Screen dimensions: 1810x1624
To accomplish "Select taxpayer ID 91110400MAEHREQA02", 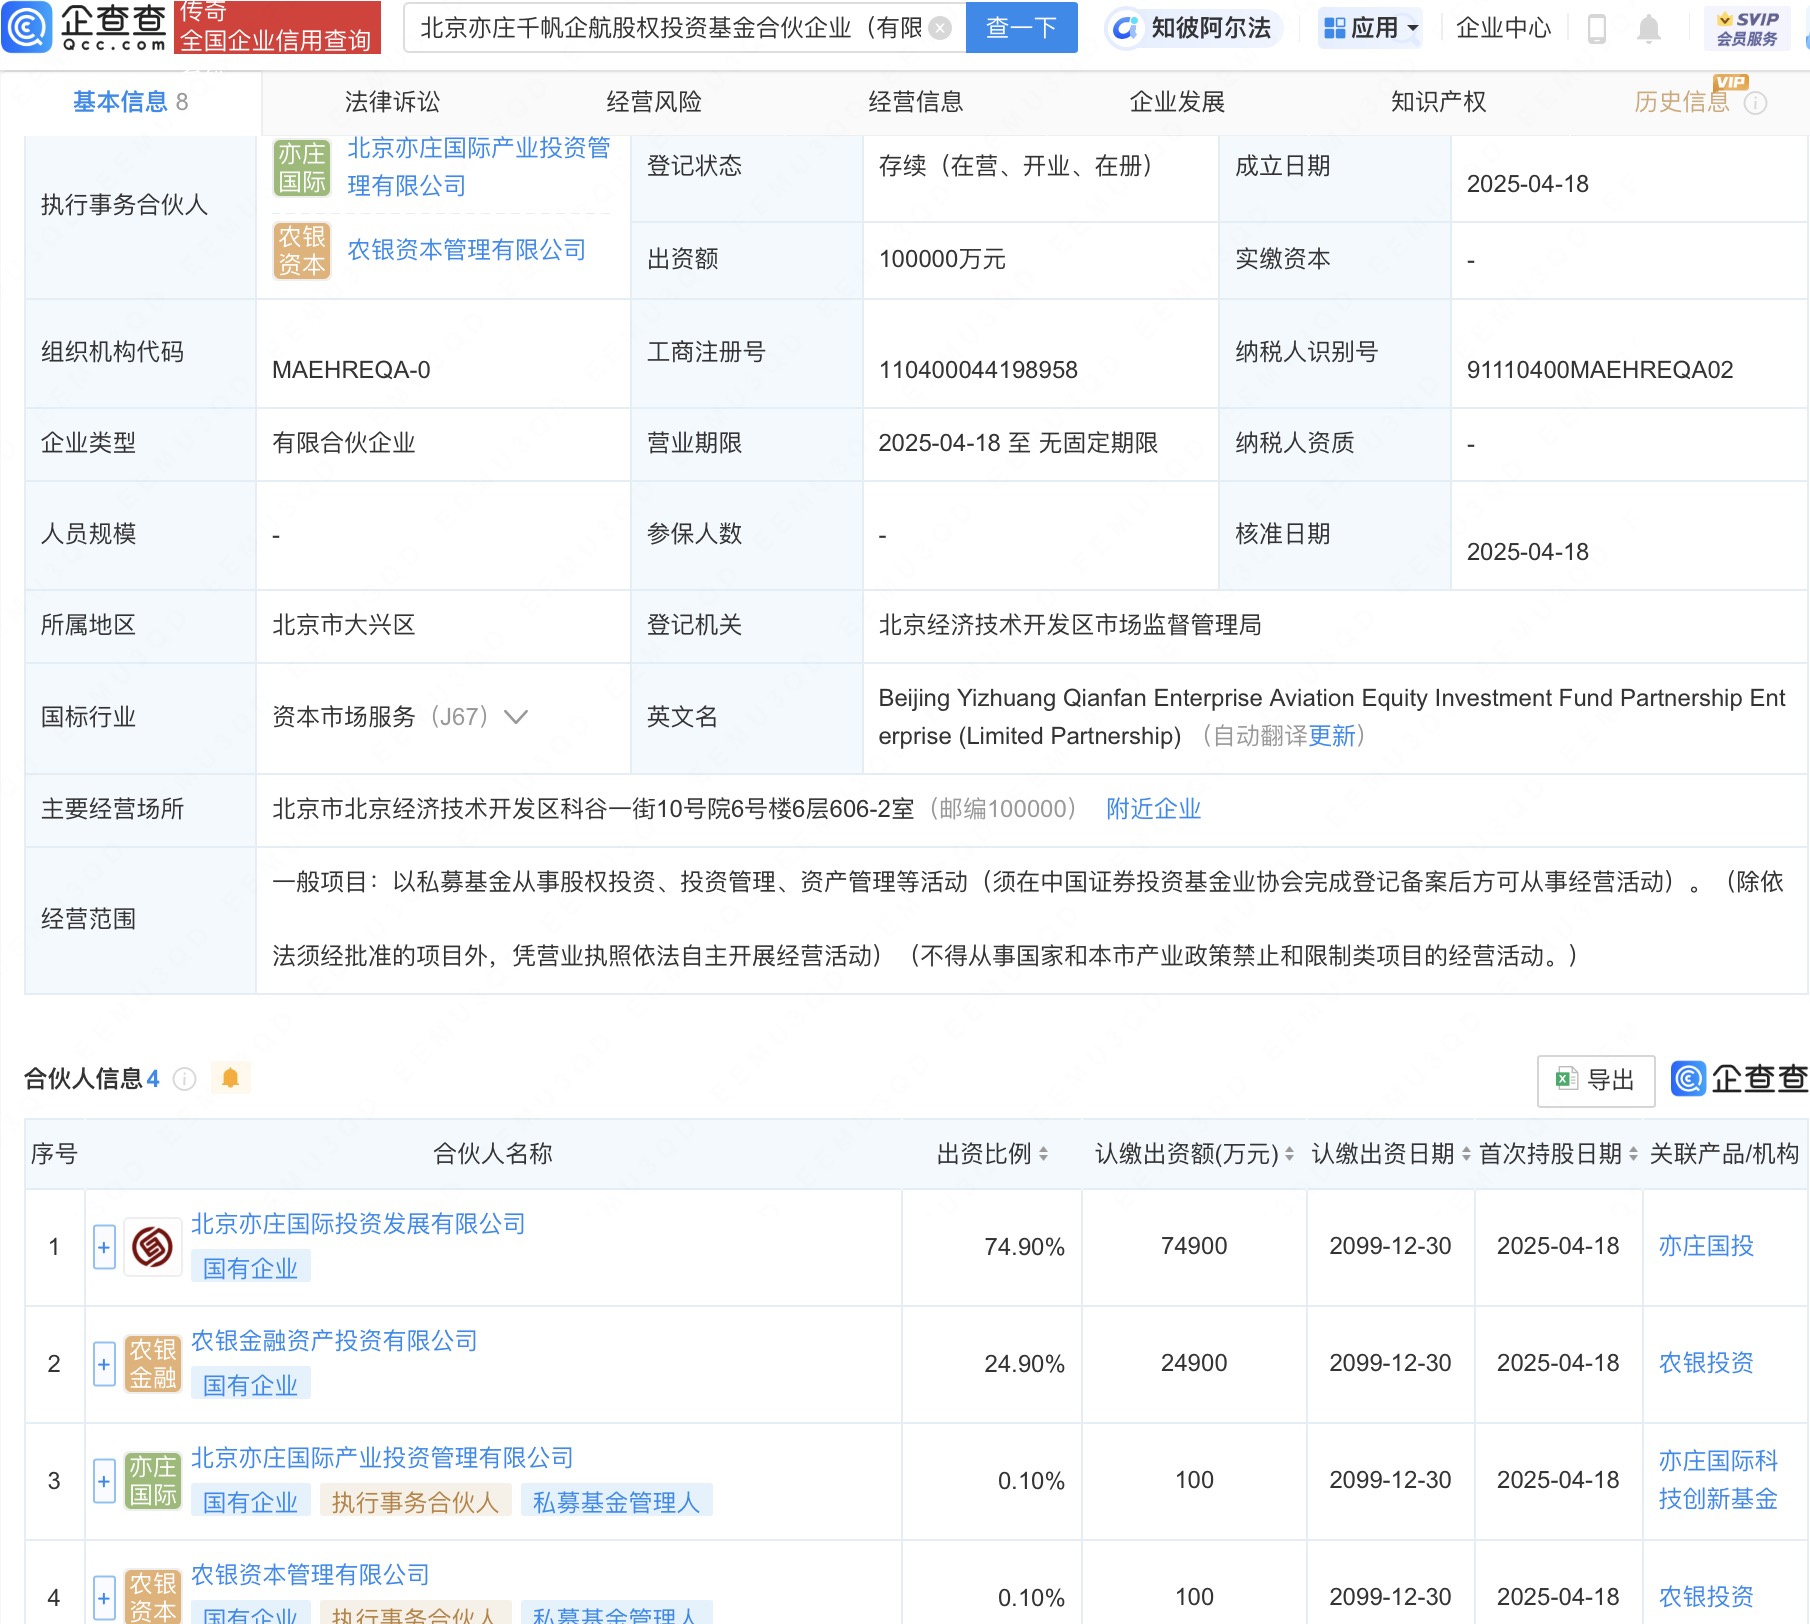I will (x=1600, y=370).
